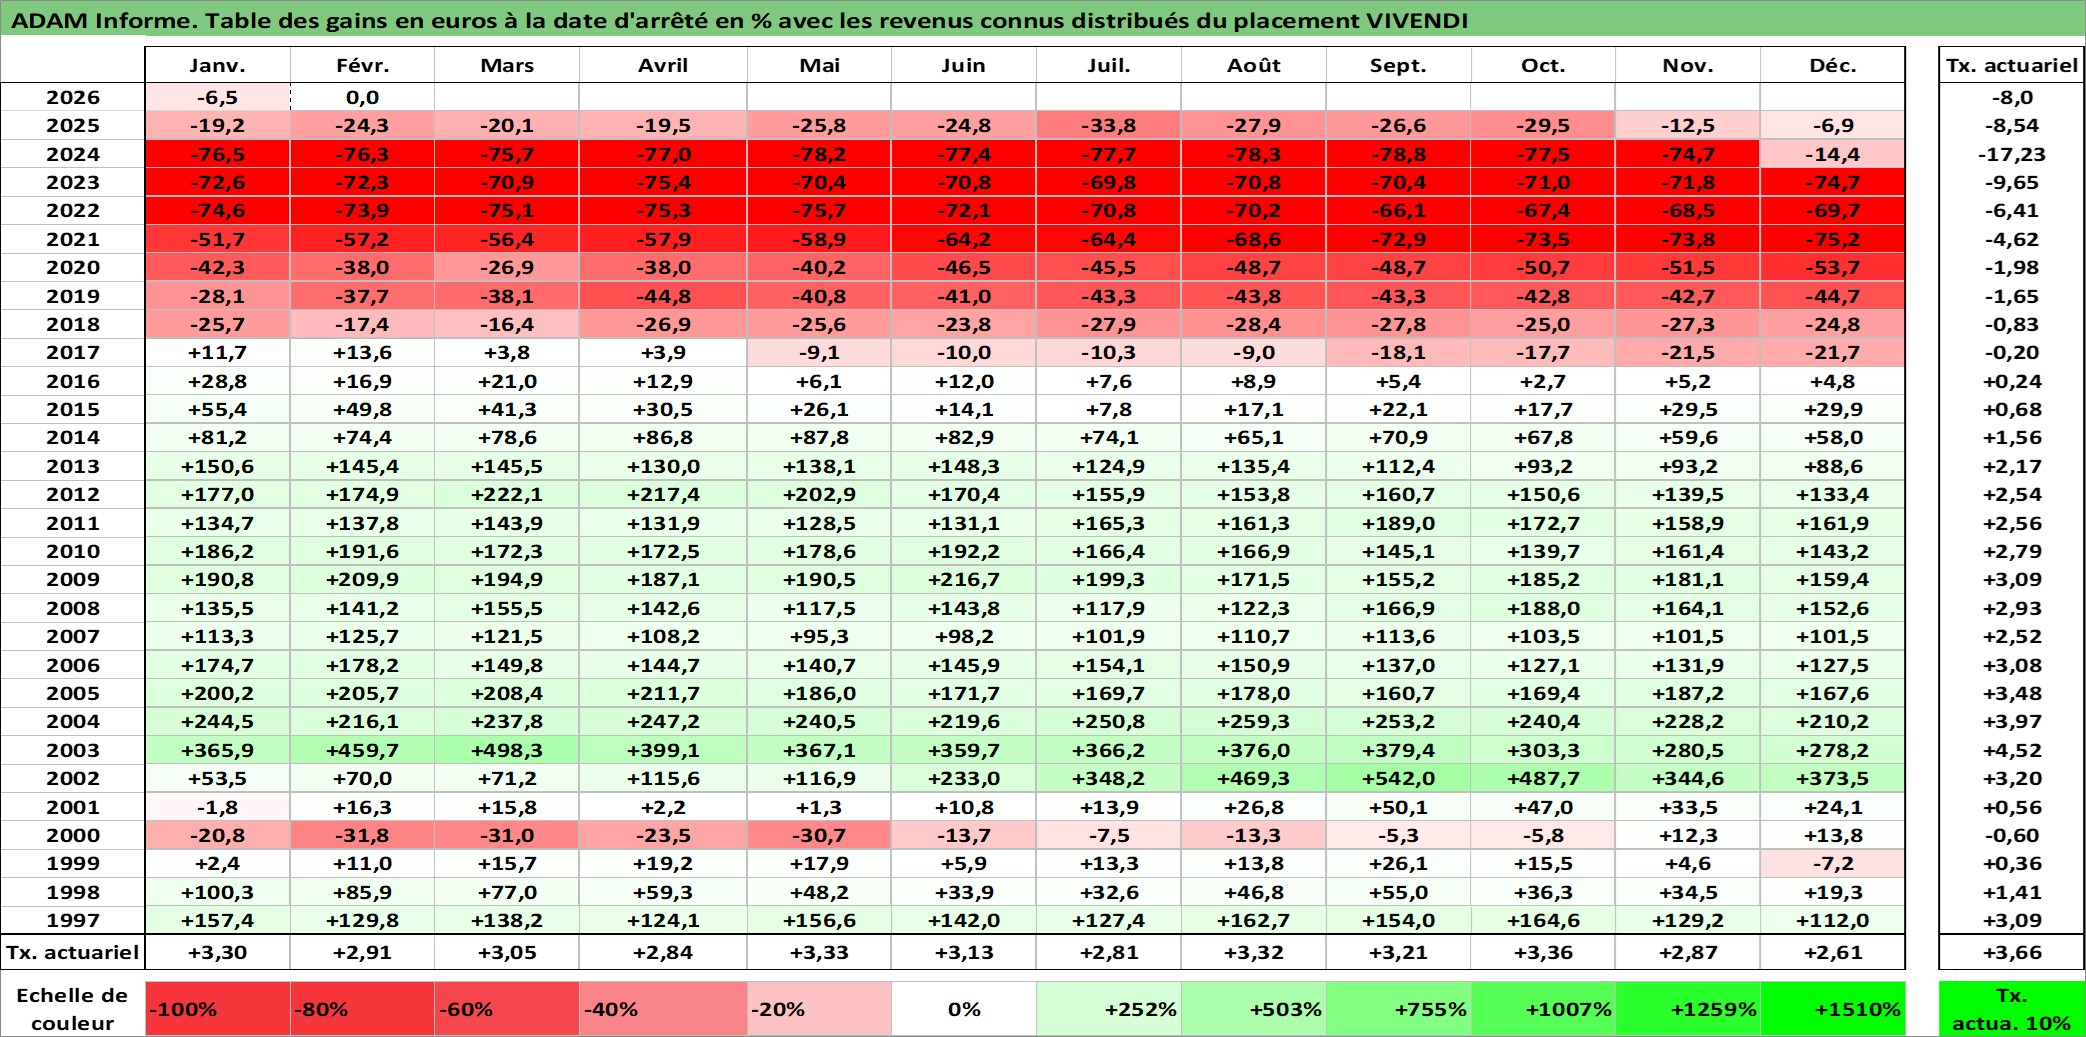This screenshot has width=2086, height=1037.
Task: Click the 2003 yearly rate +4,52
Action: [x=2012, y=750]
